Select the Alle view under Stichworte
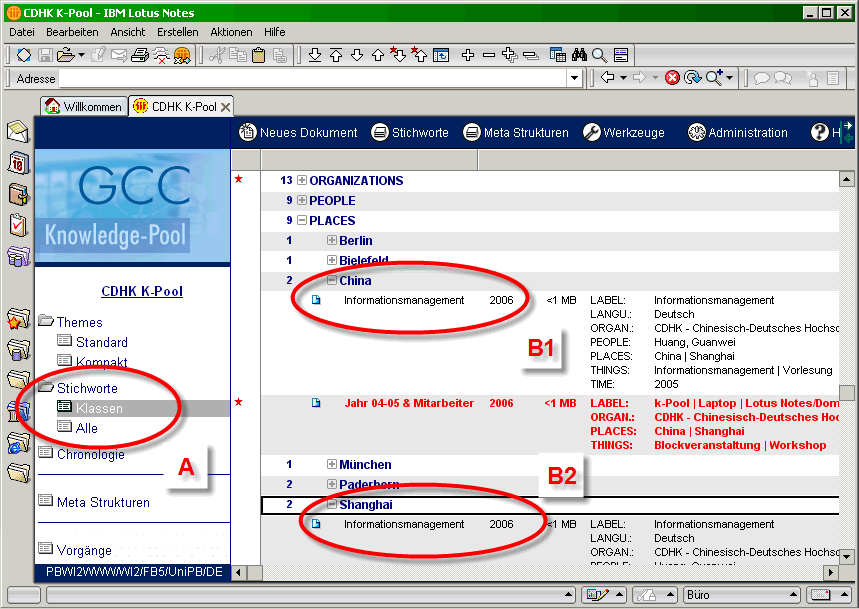The width and height of the screenshot is (859, 609). (87, 428)
